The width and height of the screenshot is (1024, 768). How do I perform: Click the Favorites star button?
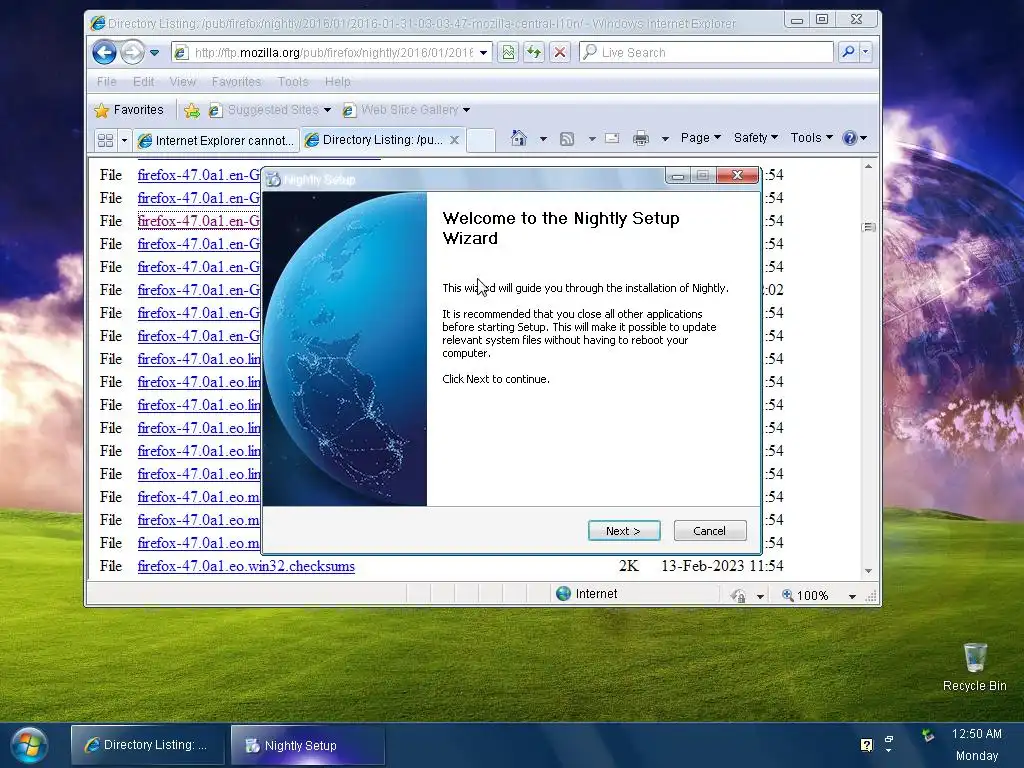[129, 110]
